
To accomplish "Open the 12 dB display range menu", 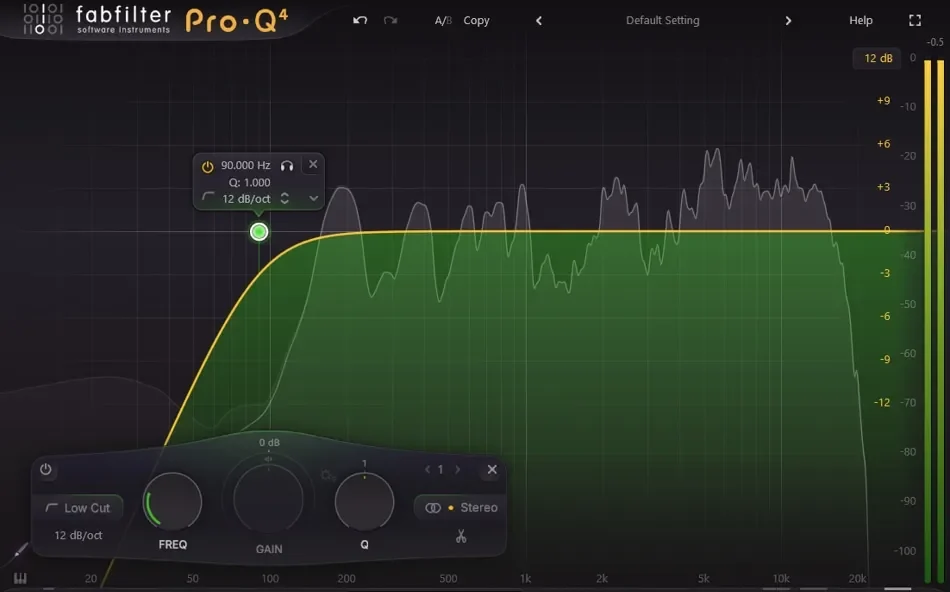I will click(877, 58).
